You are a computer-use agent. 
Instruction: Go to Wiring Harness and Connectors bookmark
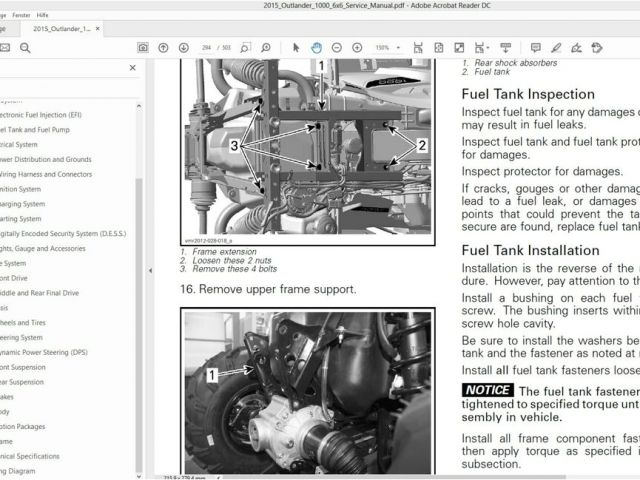click(x=44, y=173)
